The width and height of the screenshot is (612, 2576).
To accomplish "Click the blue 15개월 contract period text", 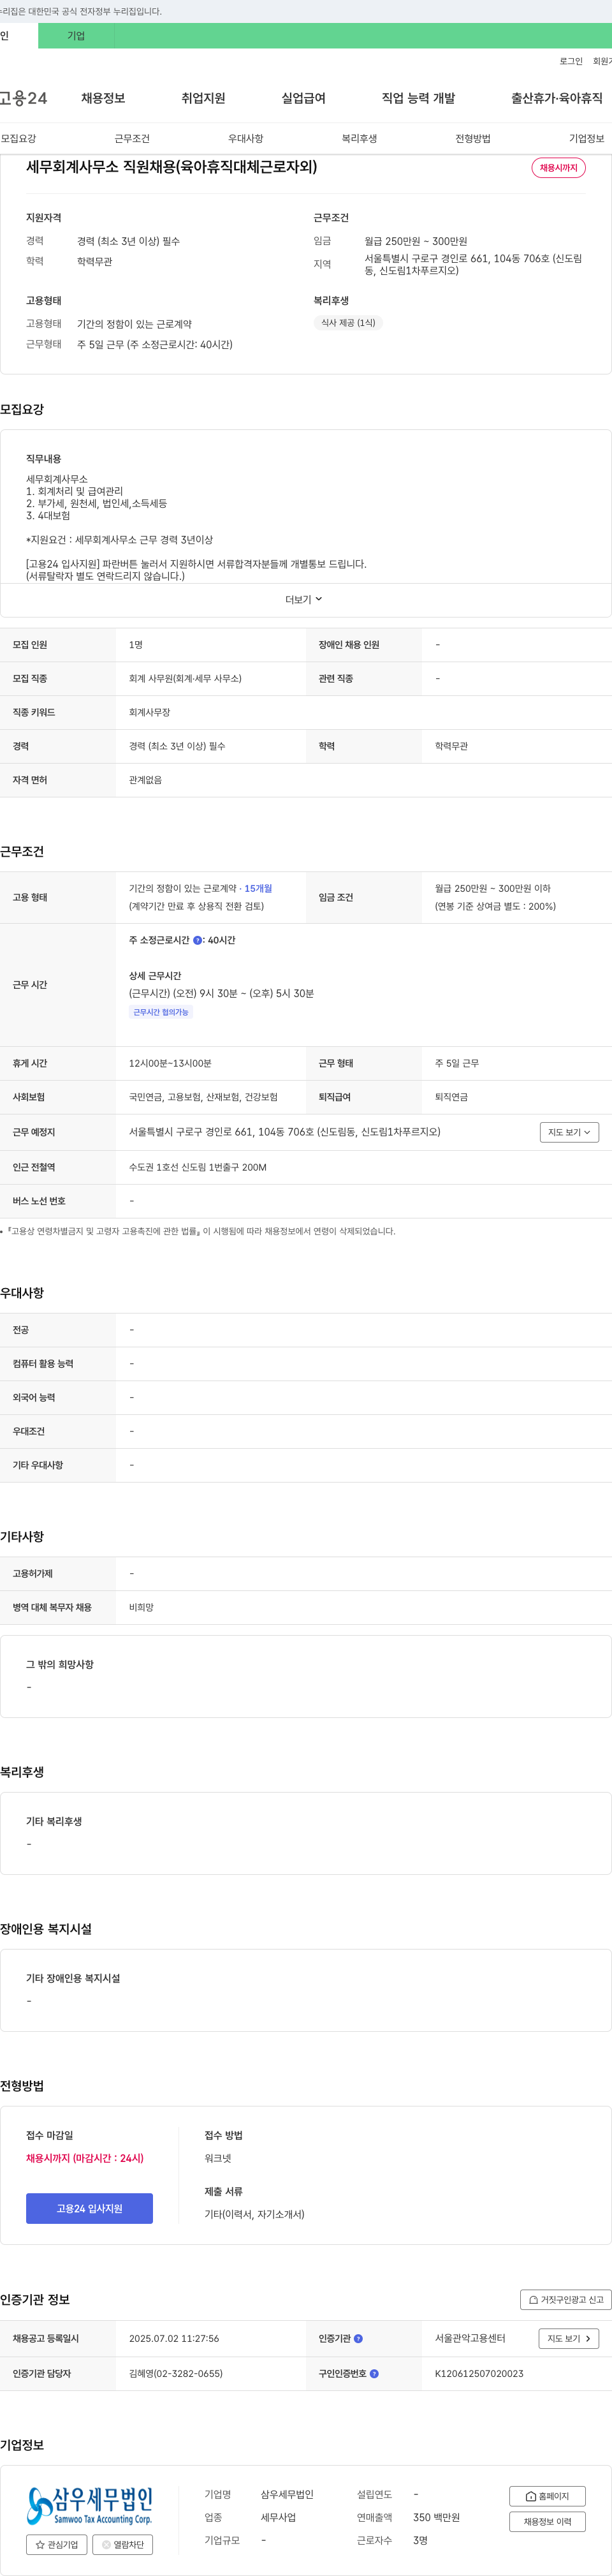I will (x=258, y=888).
